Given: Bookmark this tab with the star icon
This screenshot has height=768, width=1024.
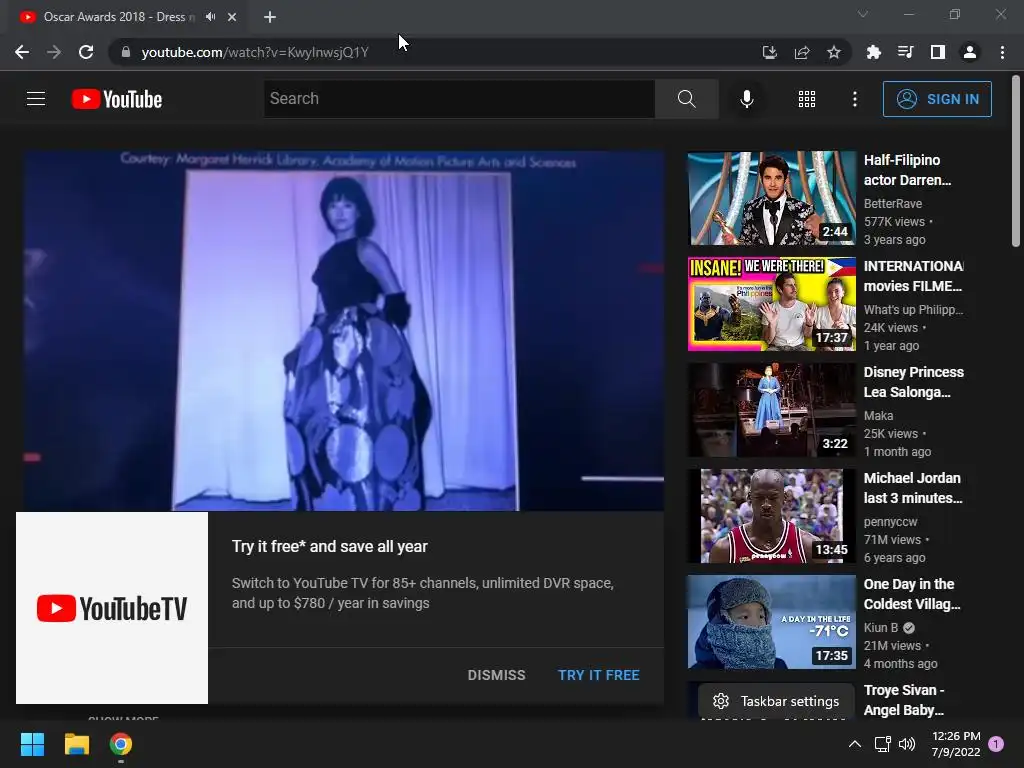Looking at the screenshot, I should (x=834, y=52).
